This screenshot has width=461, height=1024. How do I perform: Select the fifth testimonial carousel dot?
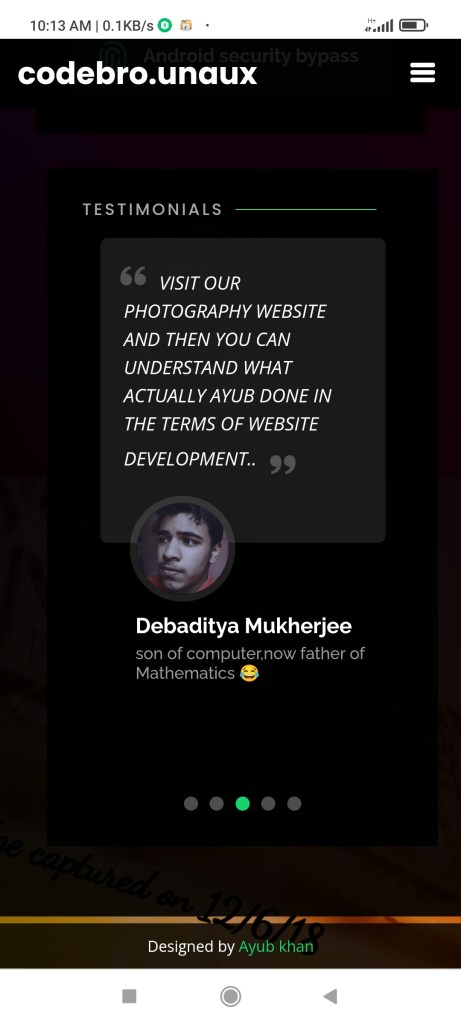tap(294, 803)
